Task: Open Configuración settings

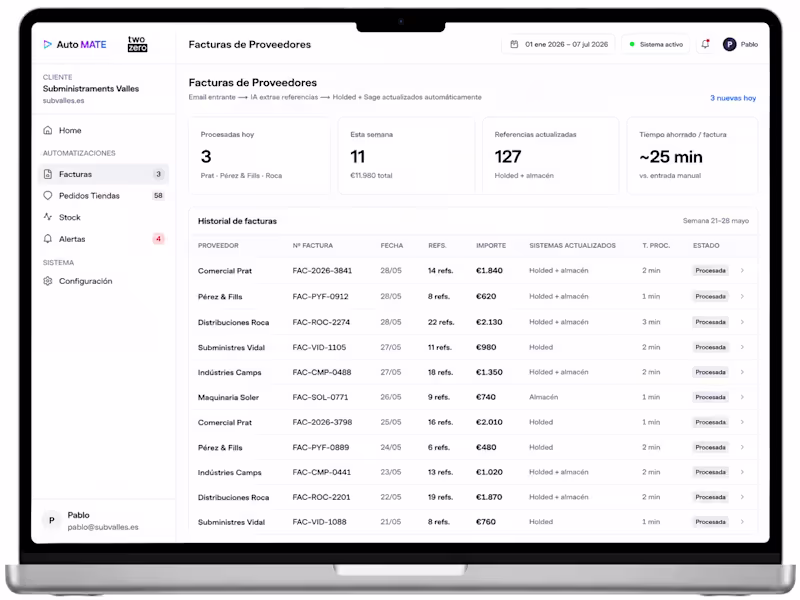Action: [103, 281]
